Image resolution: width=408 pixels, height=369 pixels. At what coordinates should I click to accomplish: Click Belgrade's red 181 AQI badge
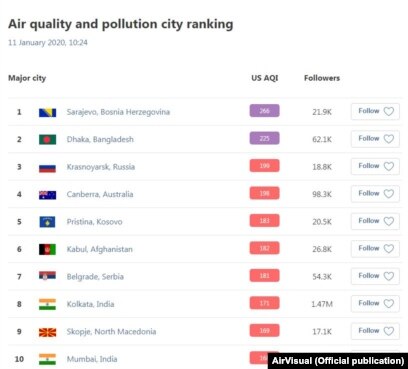pyautogui.click(x=265, y=276)
